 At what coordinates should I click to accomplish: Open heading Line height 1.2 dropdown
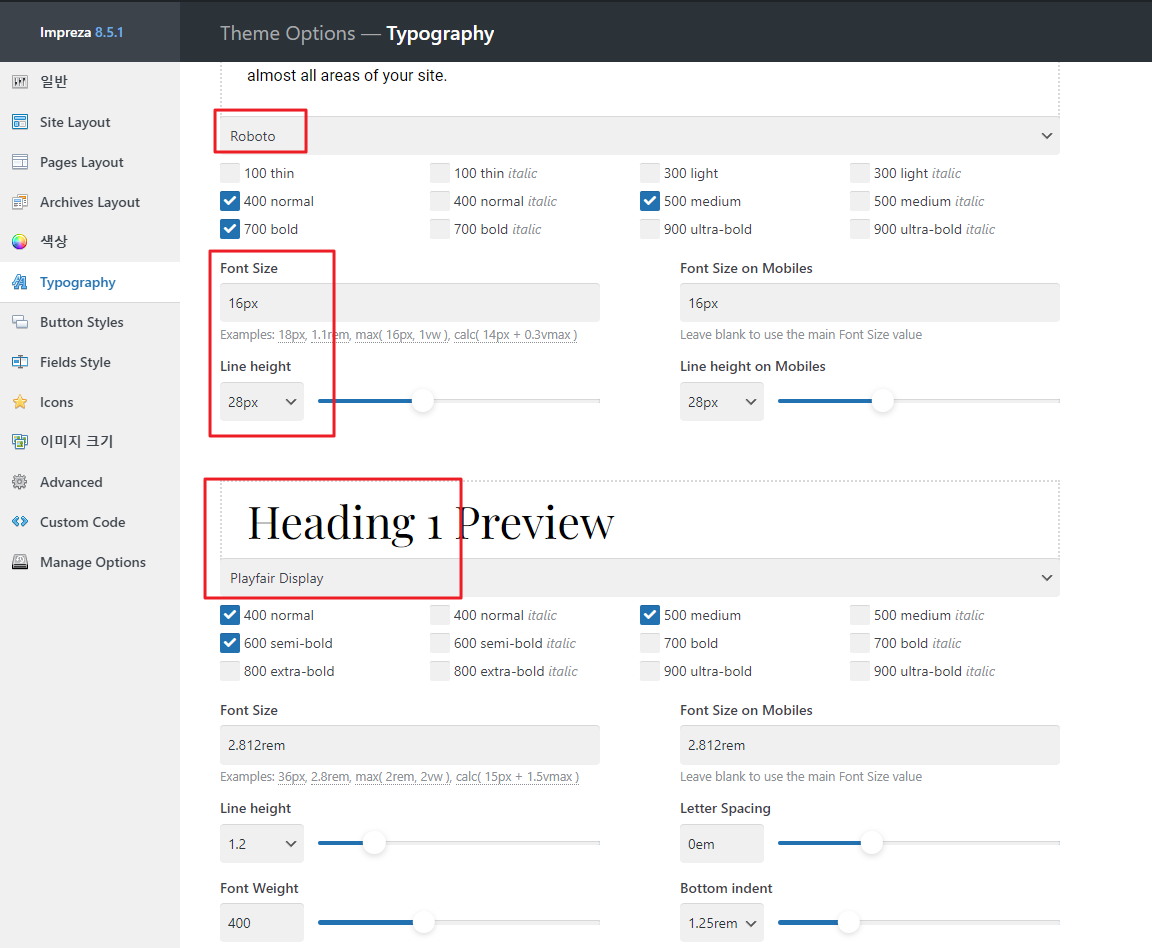pos(262,844)
